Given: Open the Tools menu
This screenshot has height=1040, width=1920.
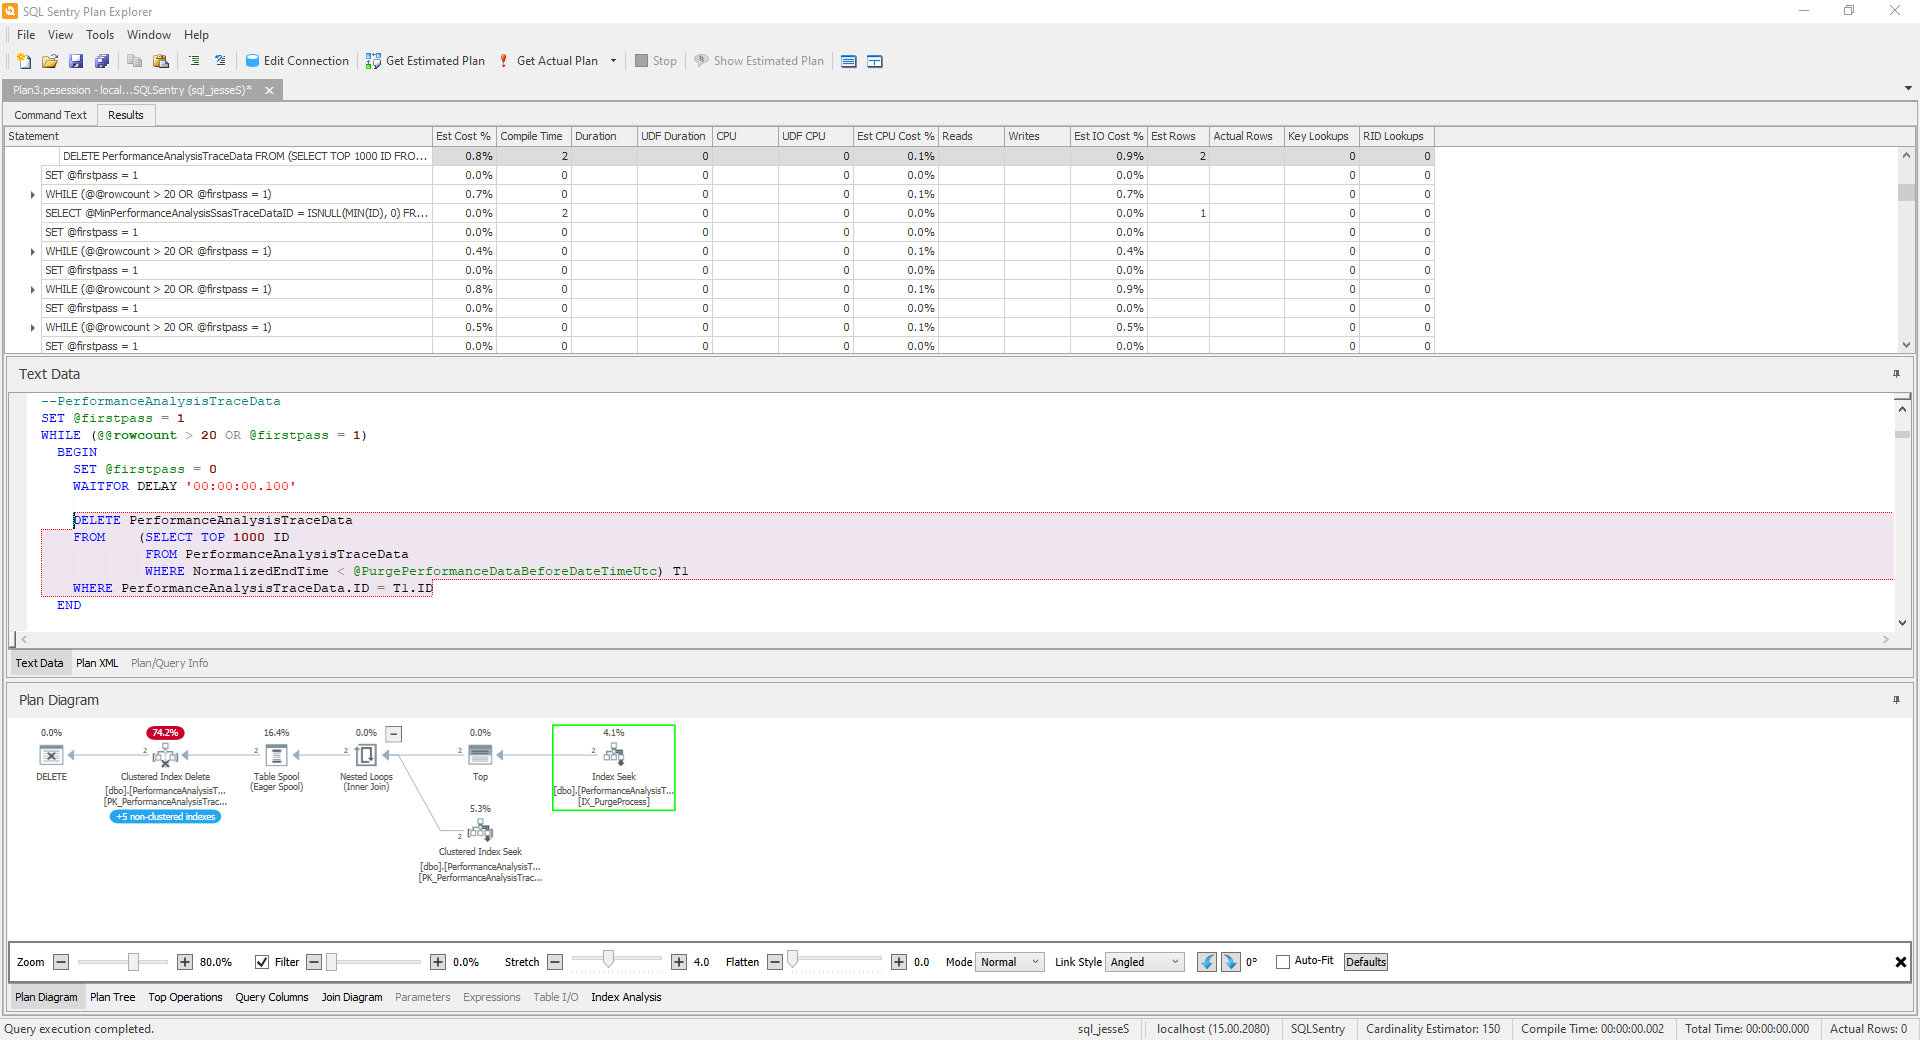Looking at the screenshot, I should tap(99, 34).
